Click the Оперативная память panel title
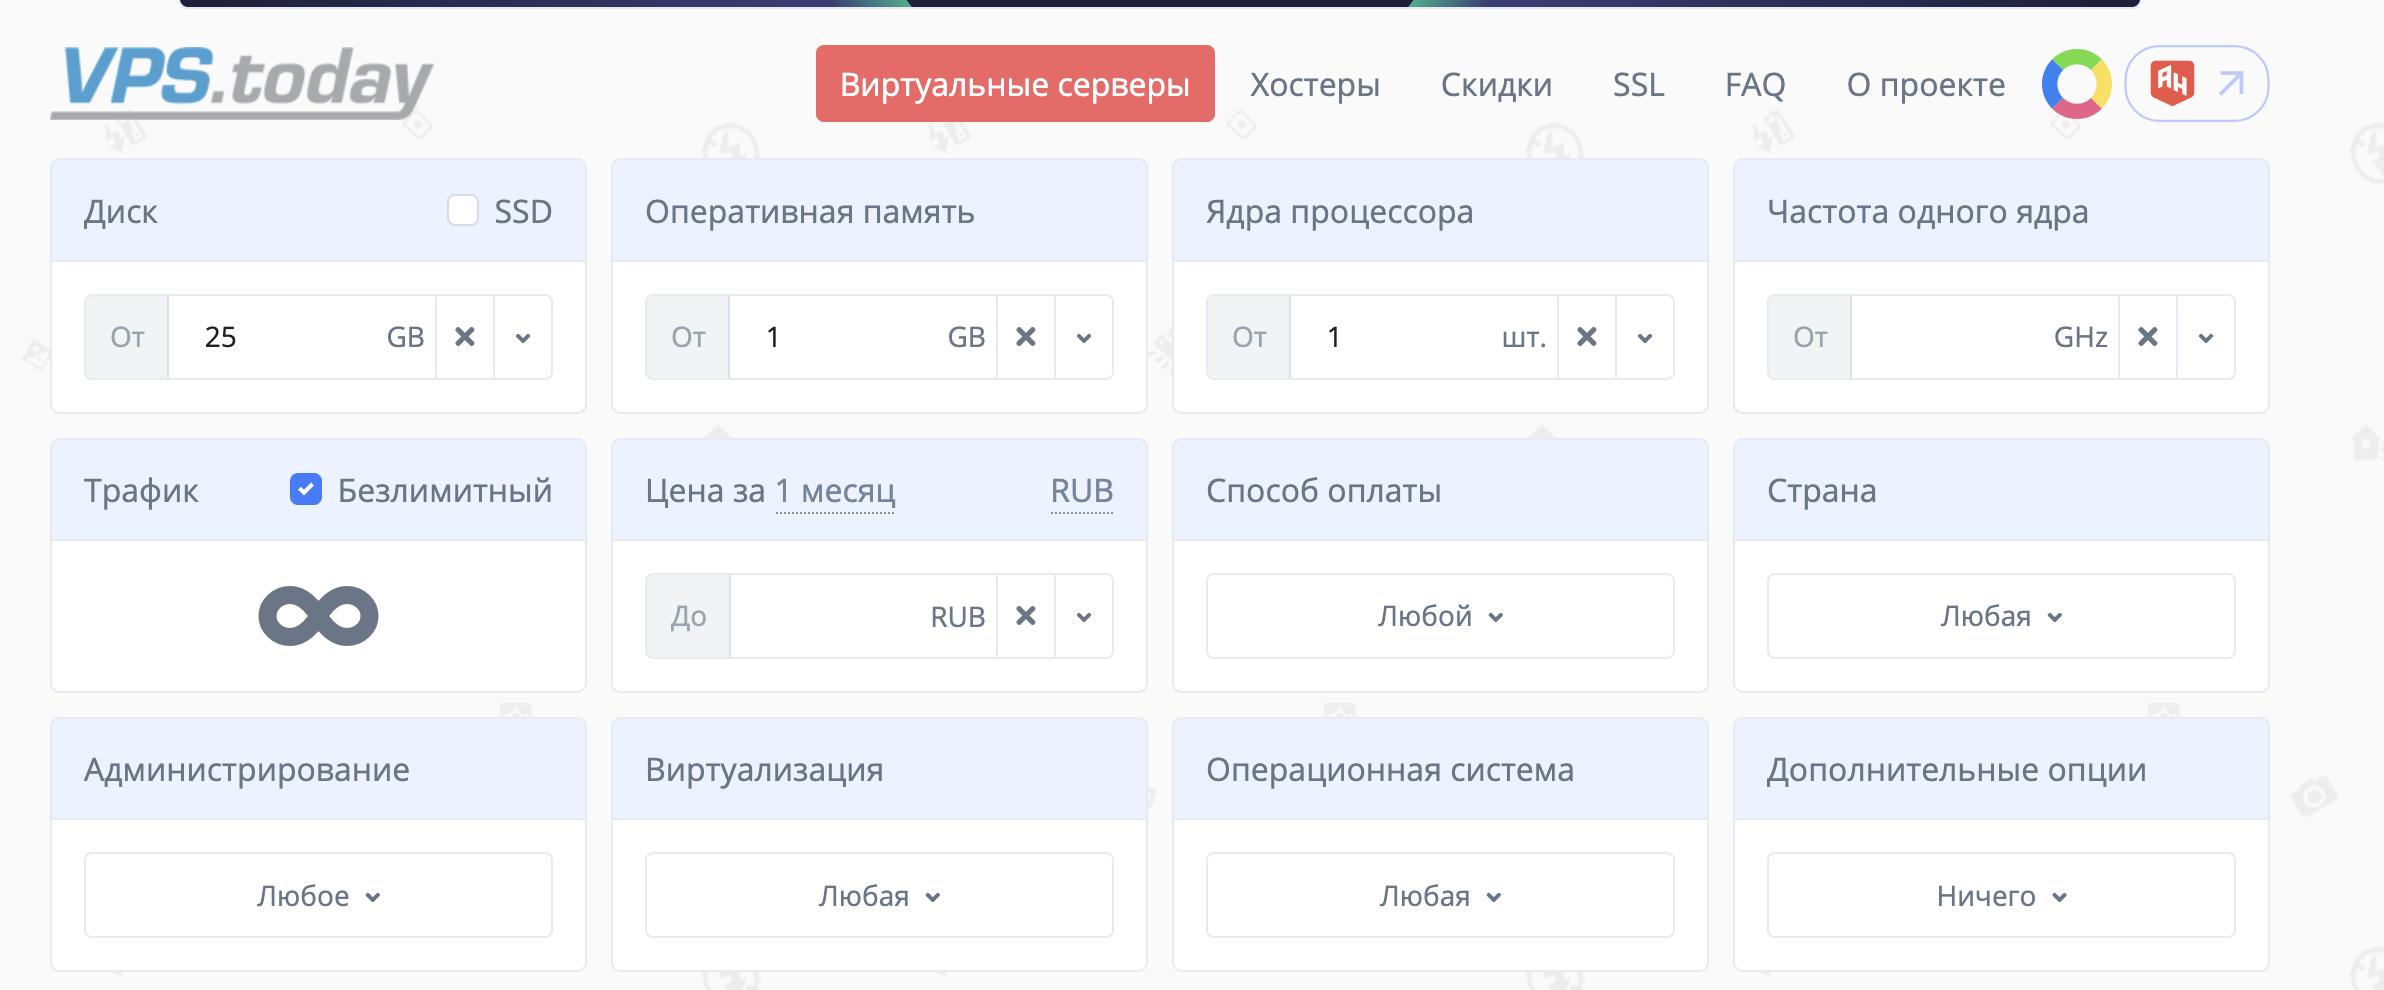2384x990 pixels. tap(810, 212)
